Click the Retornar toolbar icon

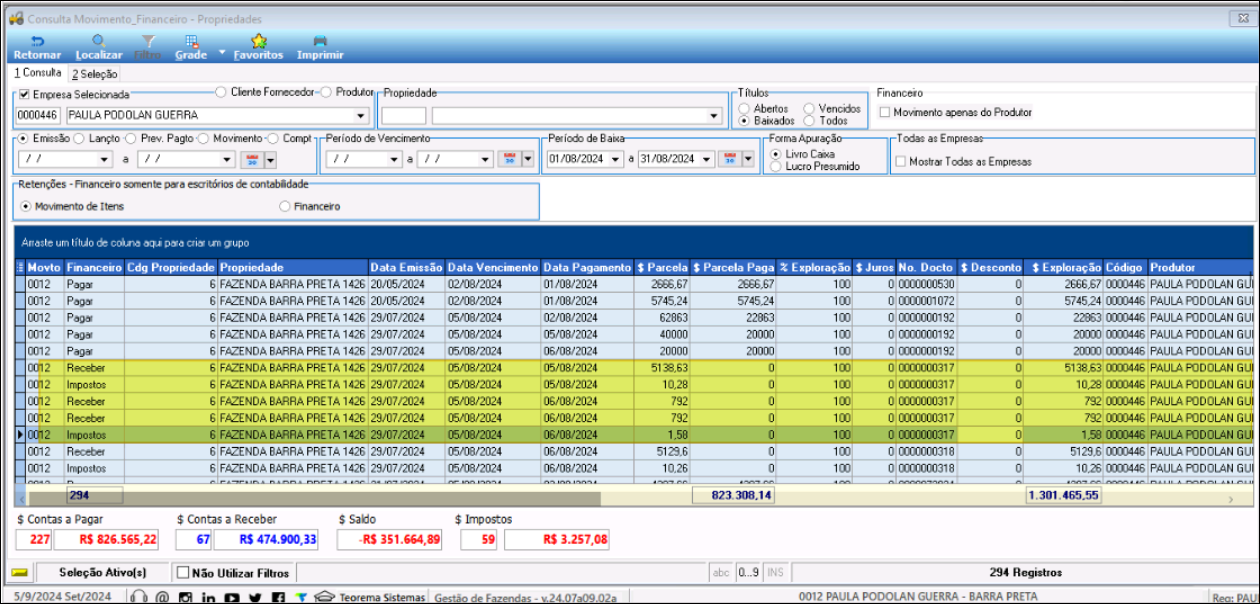coord(37,41)
